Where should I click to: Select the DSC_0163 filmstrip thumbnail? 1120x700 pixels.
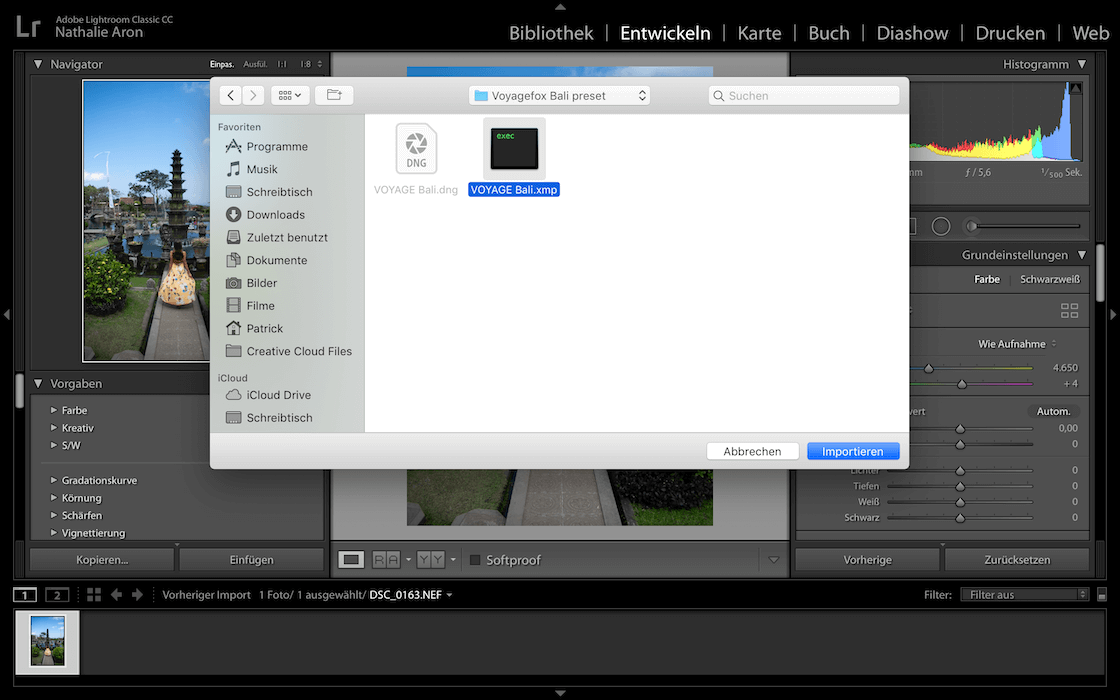point(48,641)
